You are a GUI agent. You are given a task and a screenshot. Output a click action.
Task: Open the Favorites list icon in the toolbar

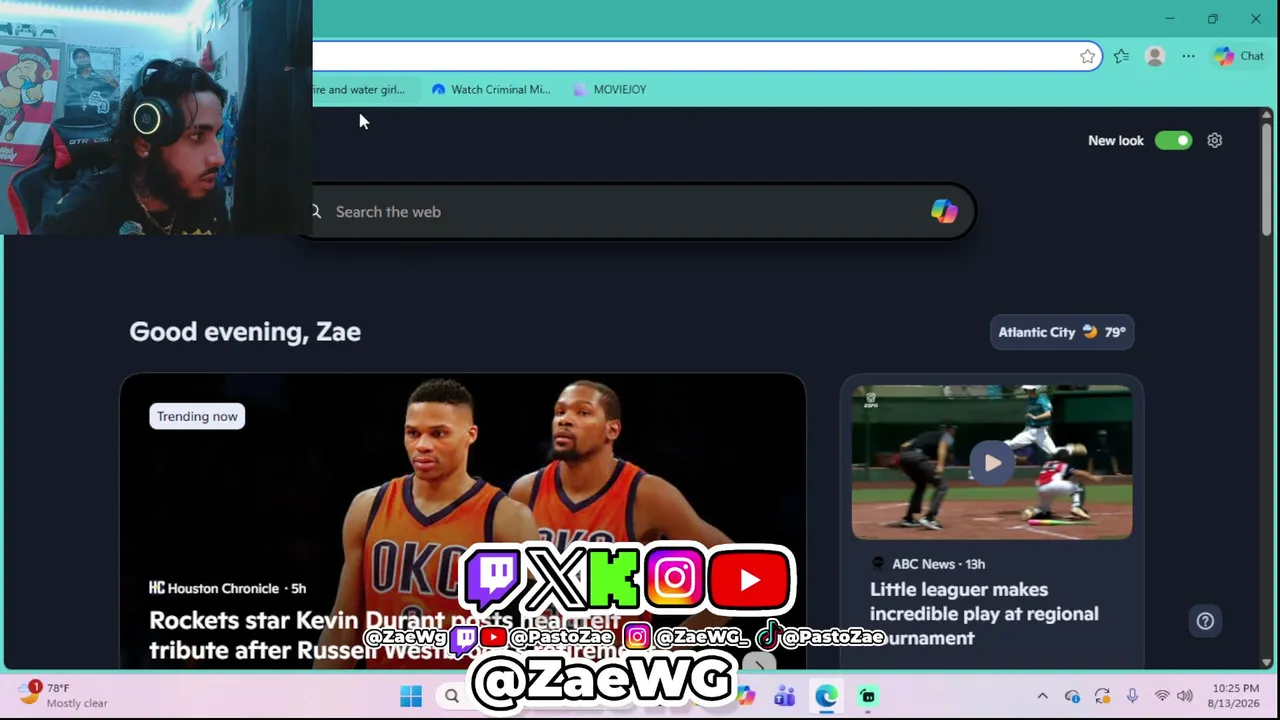(x=1121, y=57)
